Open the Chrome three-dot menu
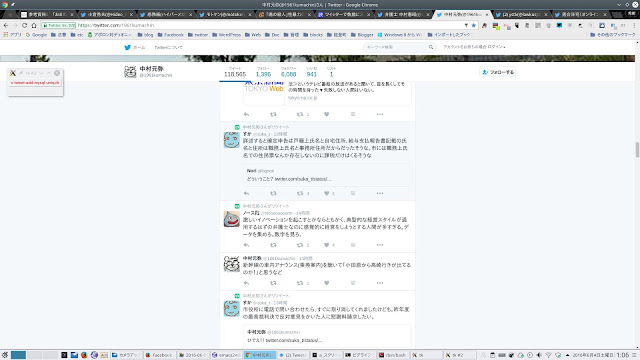Screen dimensions: 640x360 tap(634, 25)
